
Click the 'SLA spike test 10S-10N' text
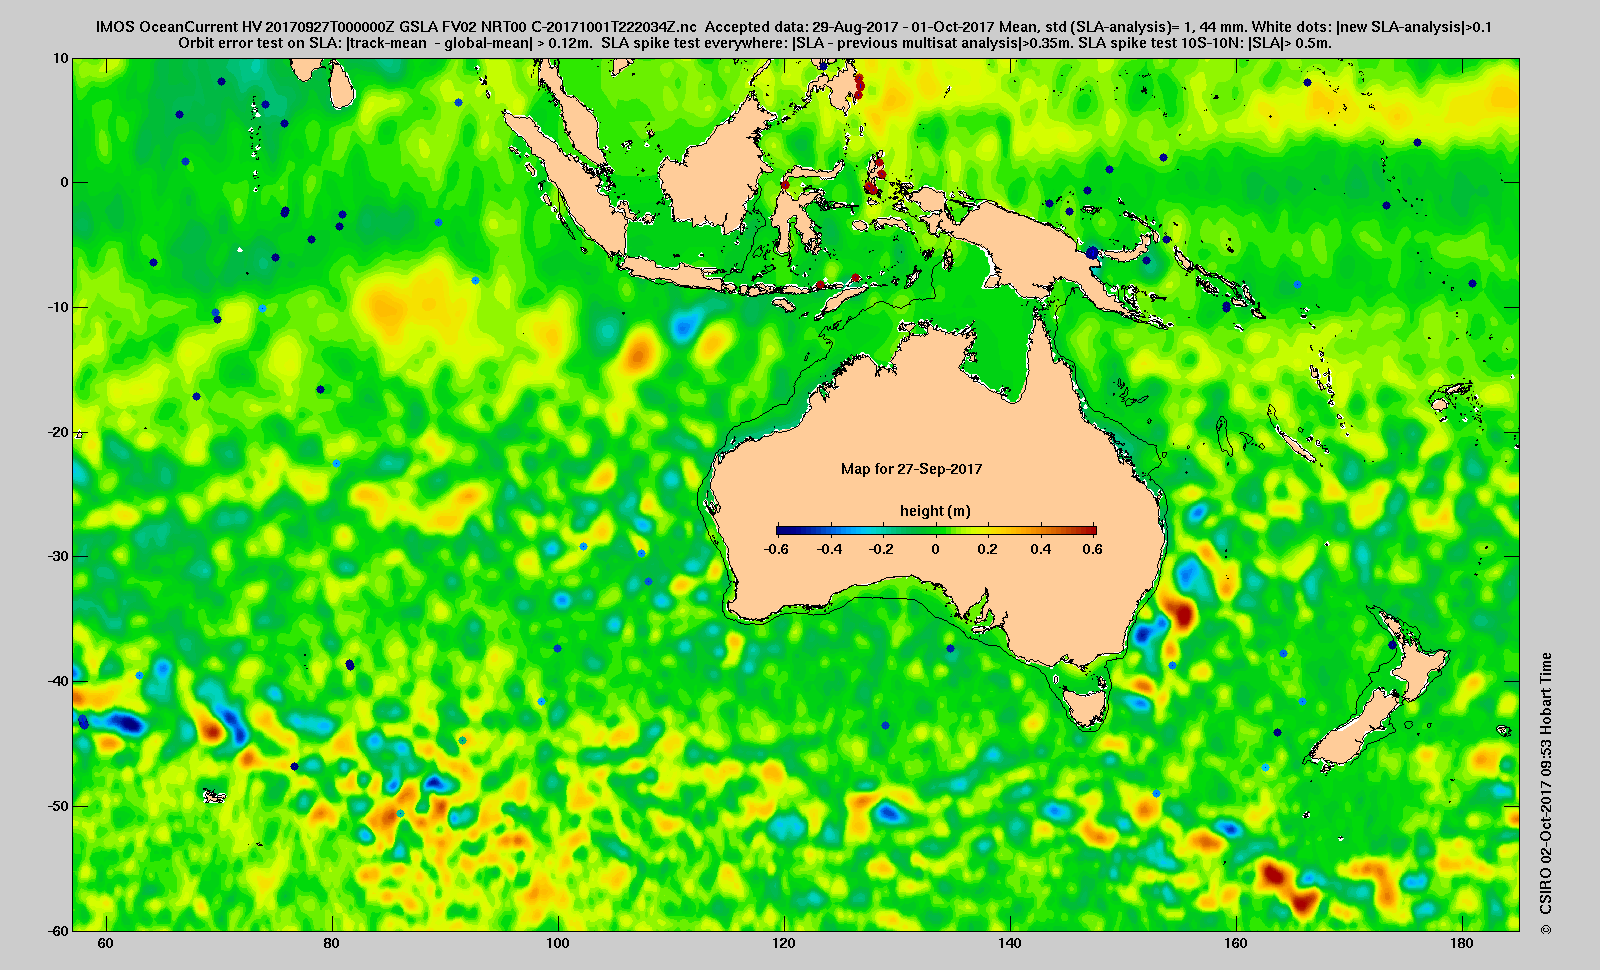coord(1159,43)
